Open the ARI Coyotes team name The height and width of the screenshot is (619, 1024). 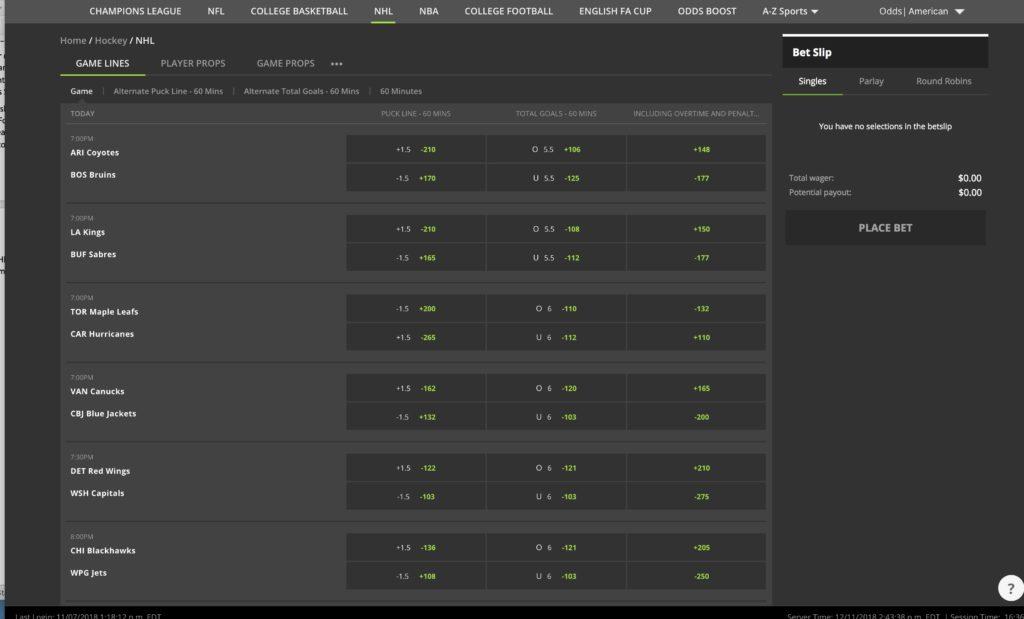(95, 153)
